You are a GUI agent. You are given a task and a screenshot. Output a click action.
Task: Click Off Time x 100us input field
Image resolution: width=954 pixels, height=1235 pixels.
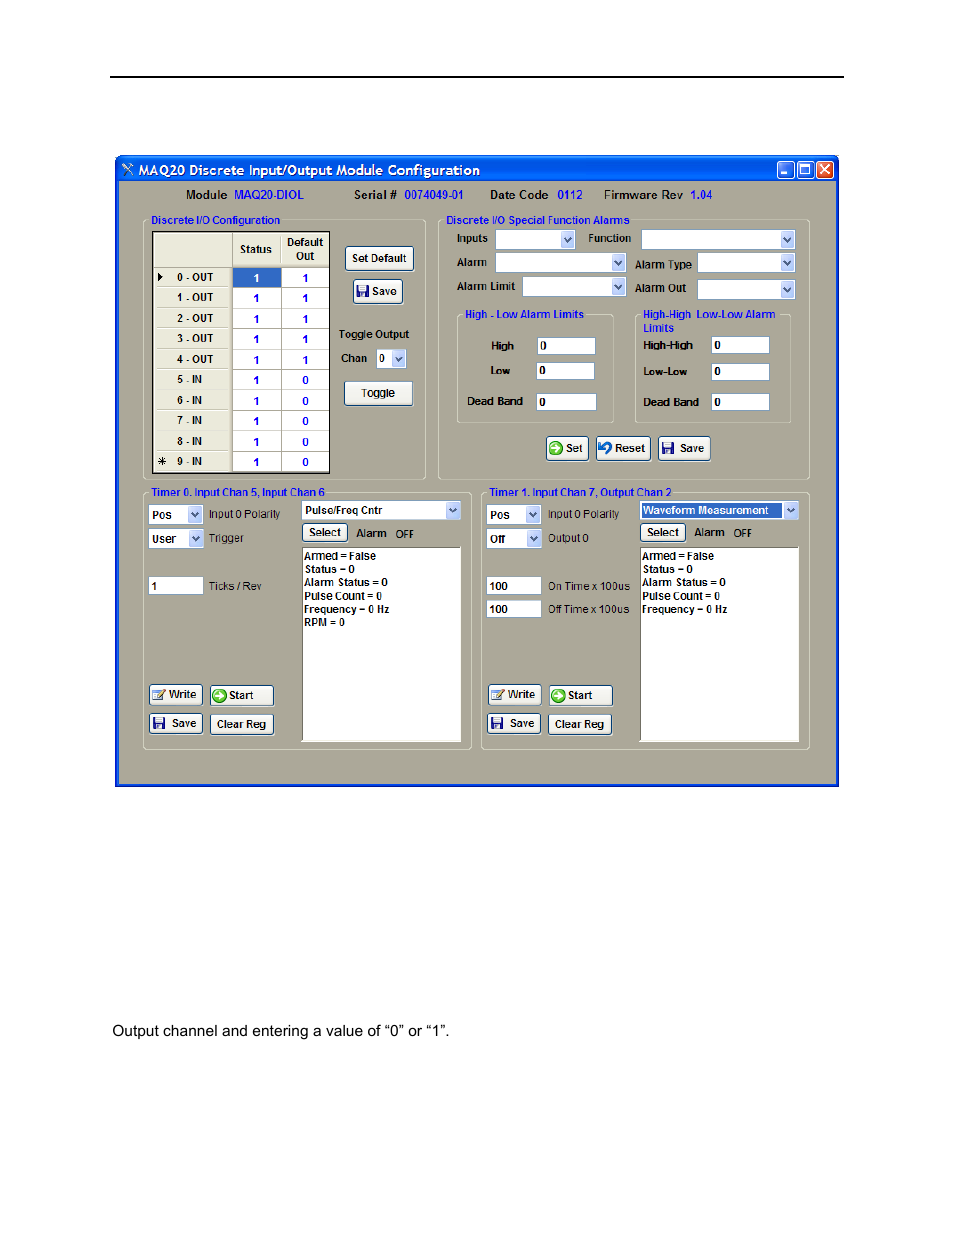click(514, 609)
